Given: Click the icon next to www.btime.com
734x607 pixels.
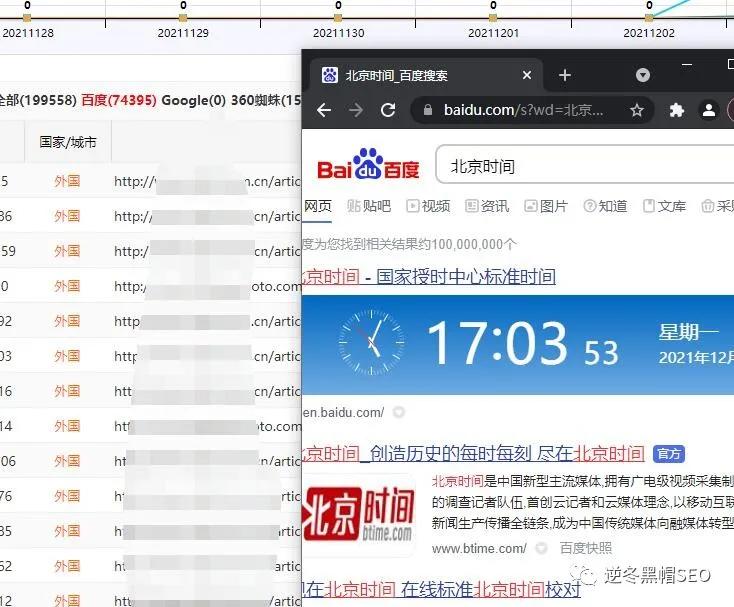Looking at the screenshot, I should pyautogui.click(x=542, y=548).
